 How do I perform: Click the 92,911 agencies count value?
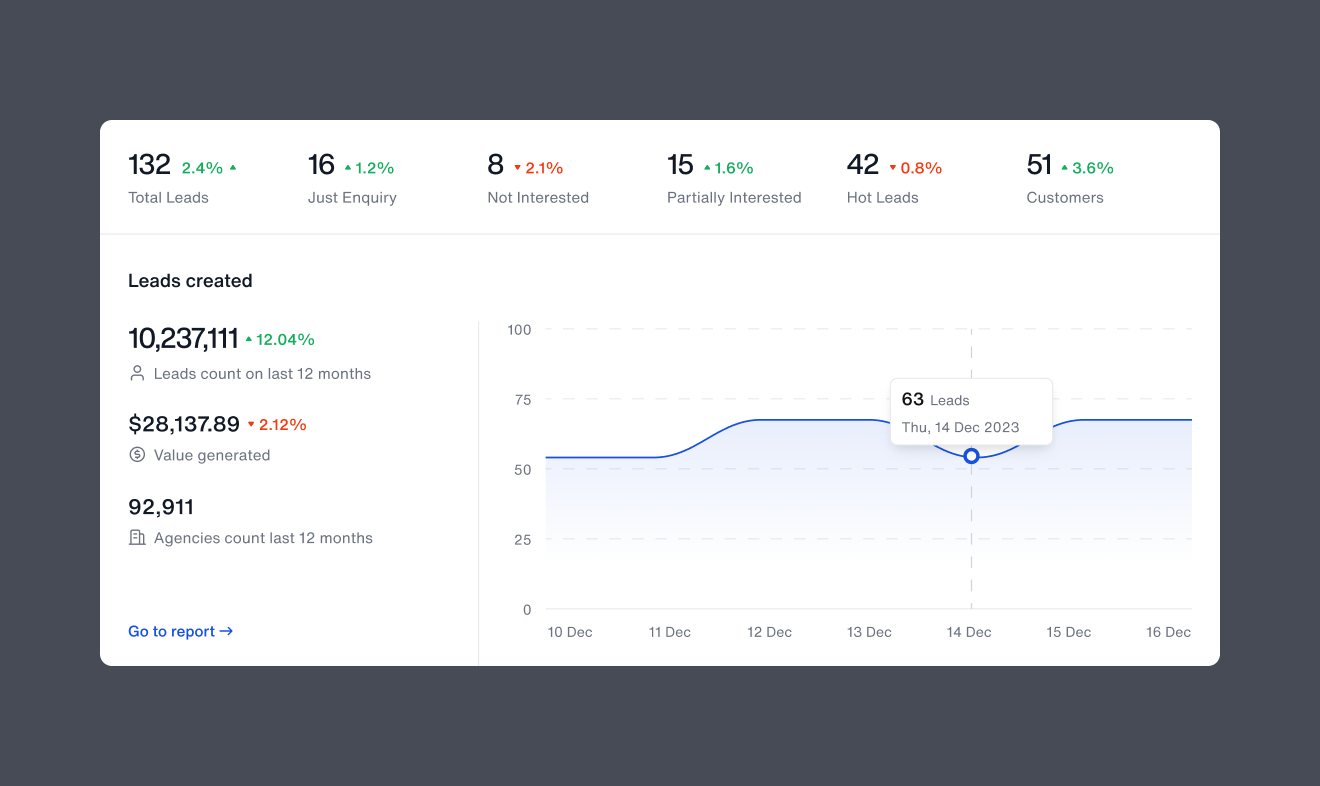click(161, 507)
